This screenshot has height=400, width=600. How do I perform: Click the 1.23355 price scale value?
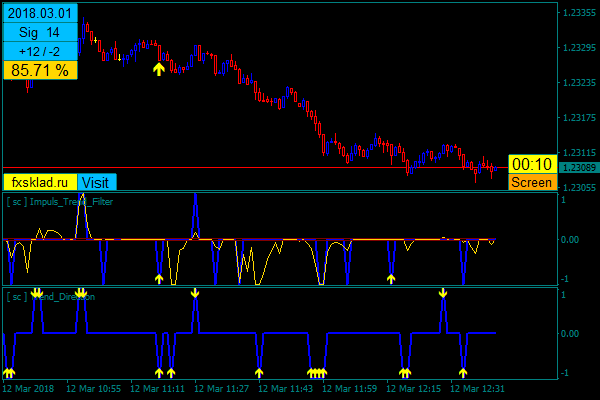(579, 13)
